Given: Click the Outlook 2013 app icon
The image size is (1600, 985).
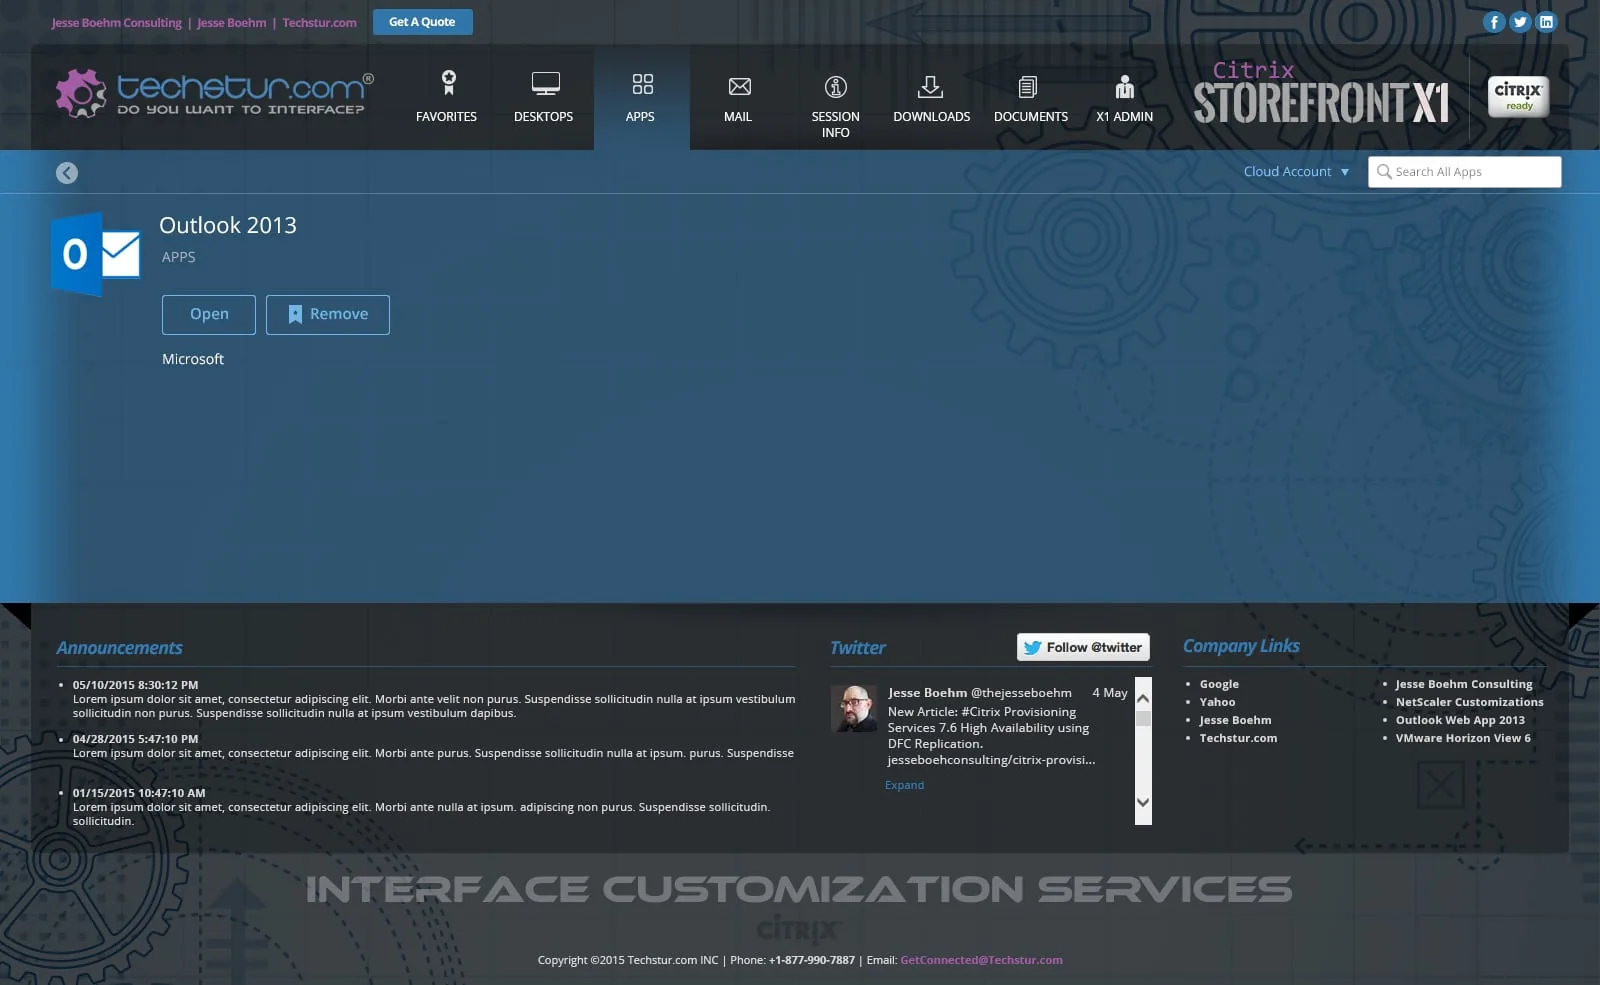Looking at the screenshot, I should tap(96, 254).
